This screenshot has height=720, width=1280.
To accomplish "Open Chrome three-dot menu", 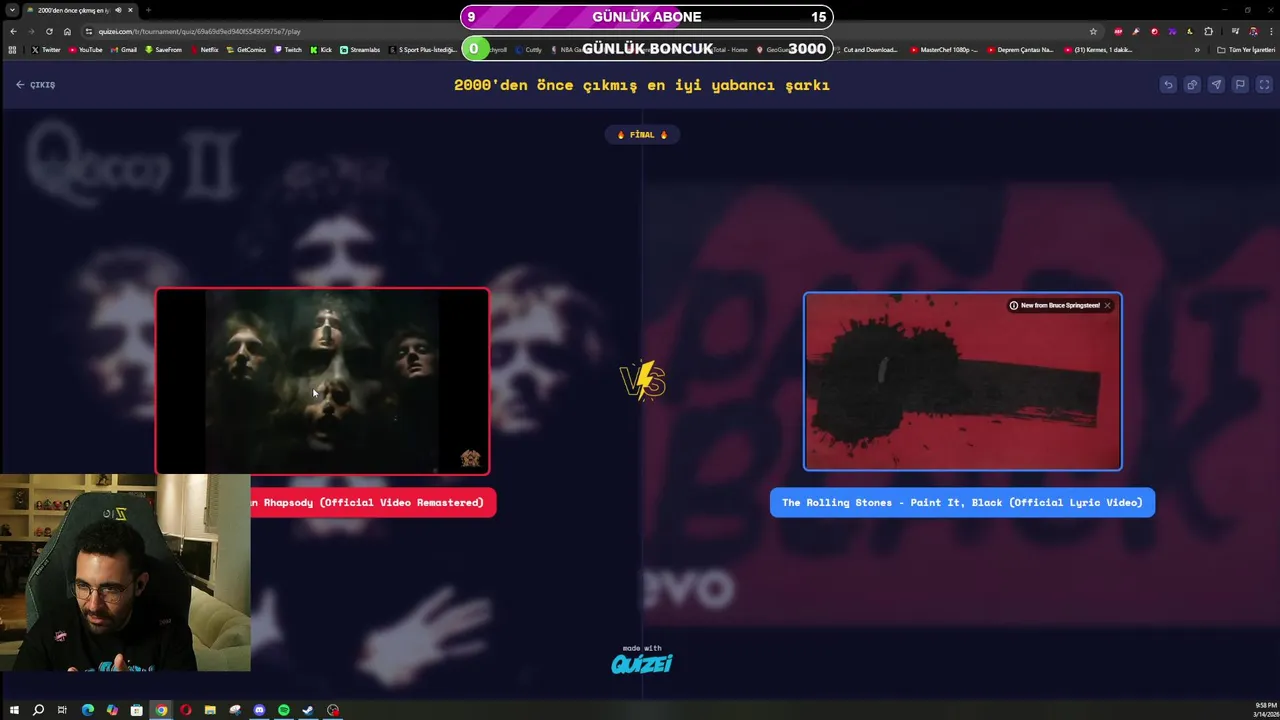I will tap(1270, 31).
